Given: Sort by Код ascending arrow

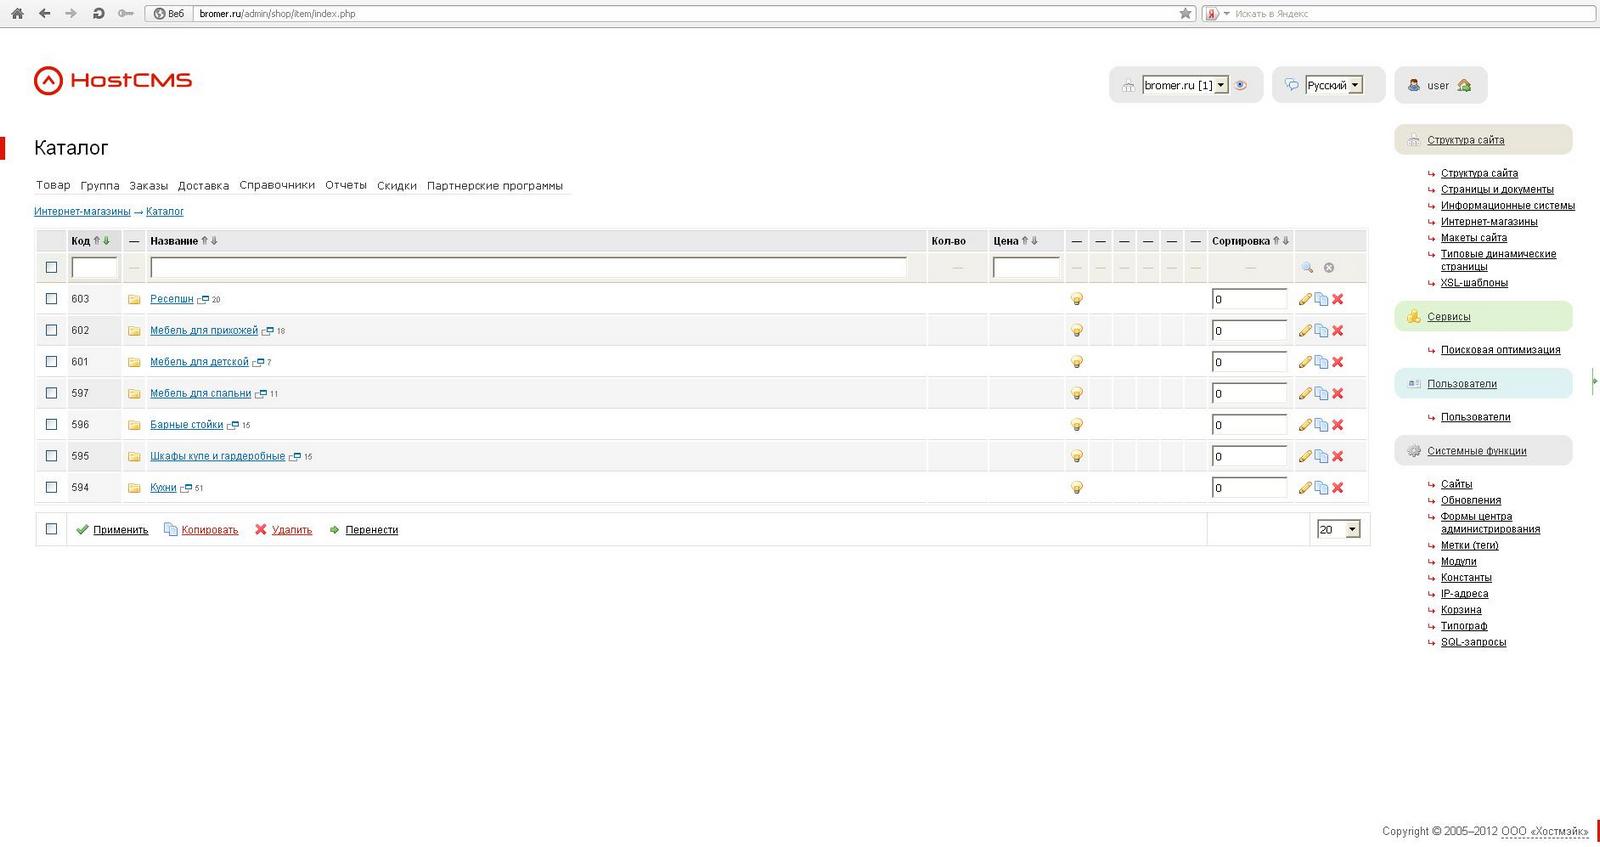Looking at the screenshot, I should coord(97,241).
